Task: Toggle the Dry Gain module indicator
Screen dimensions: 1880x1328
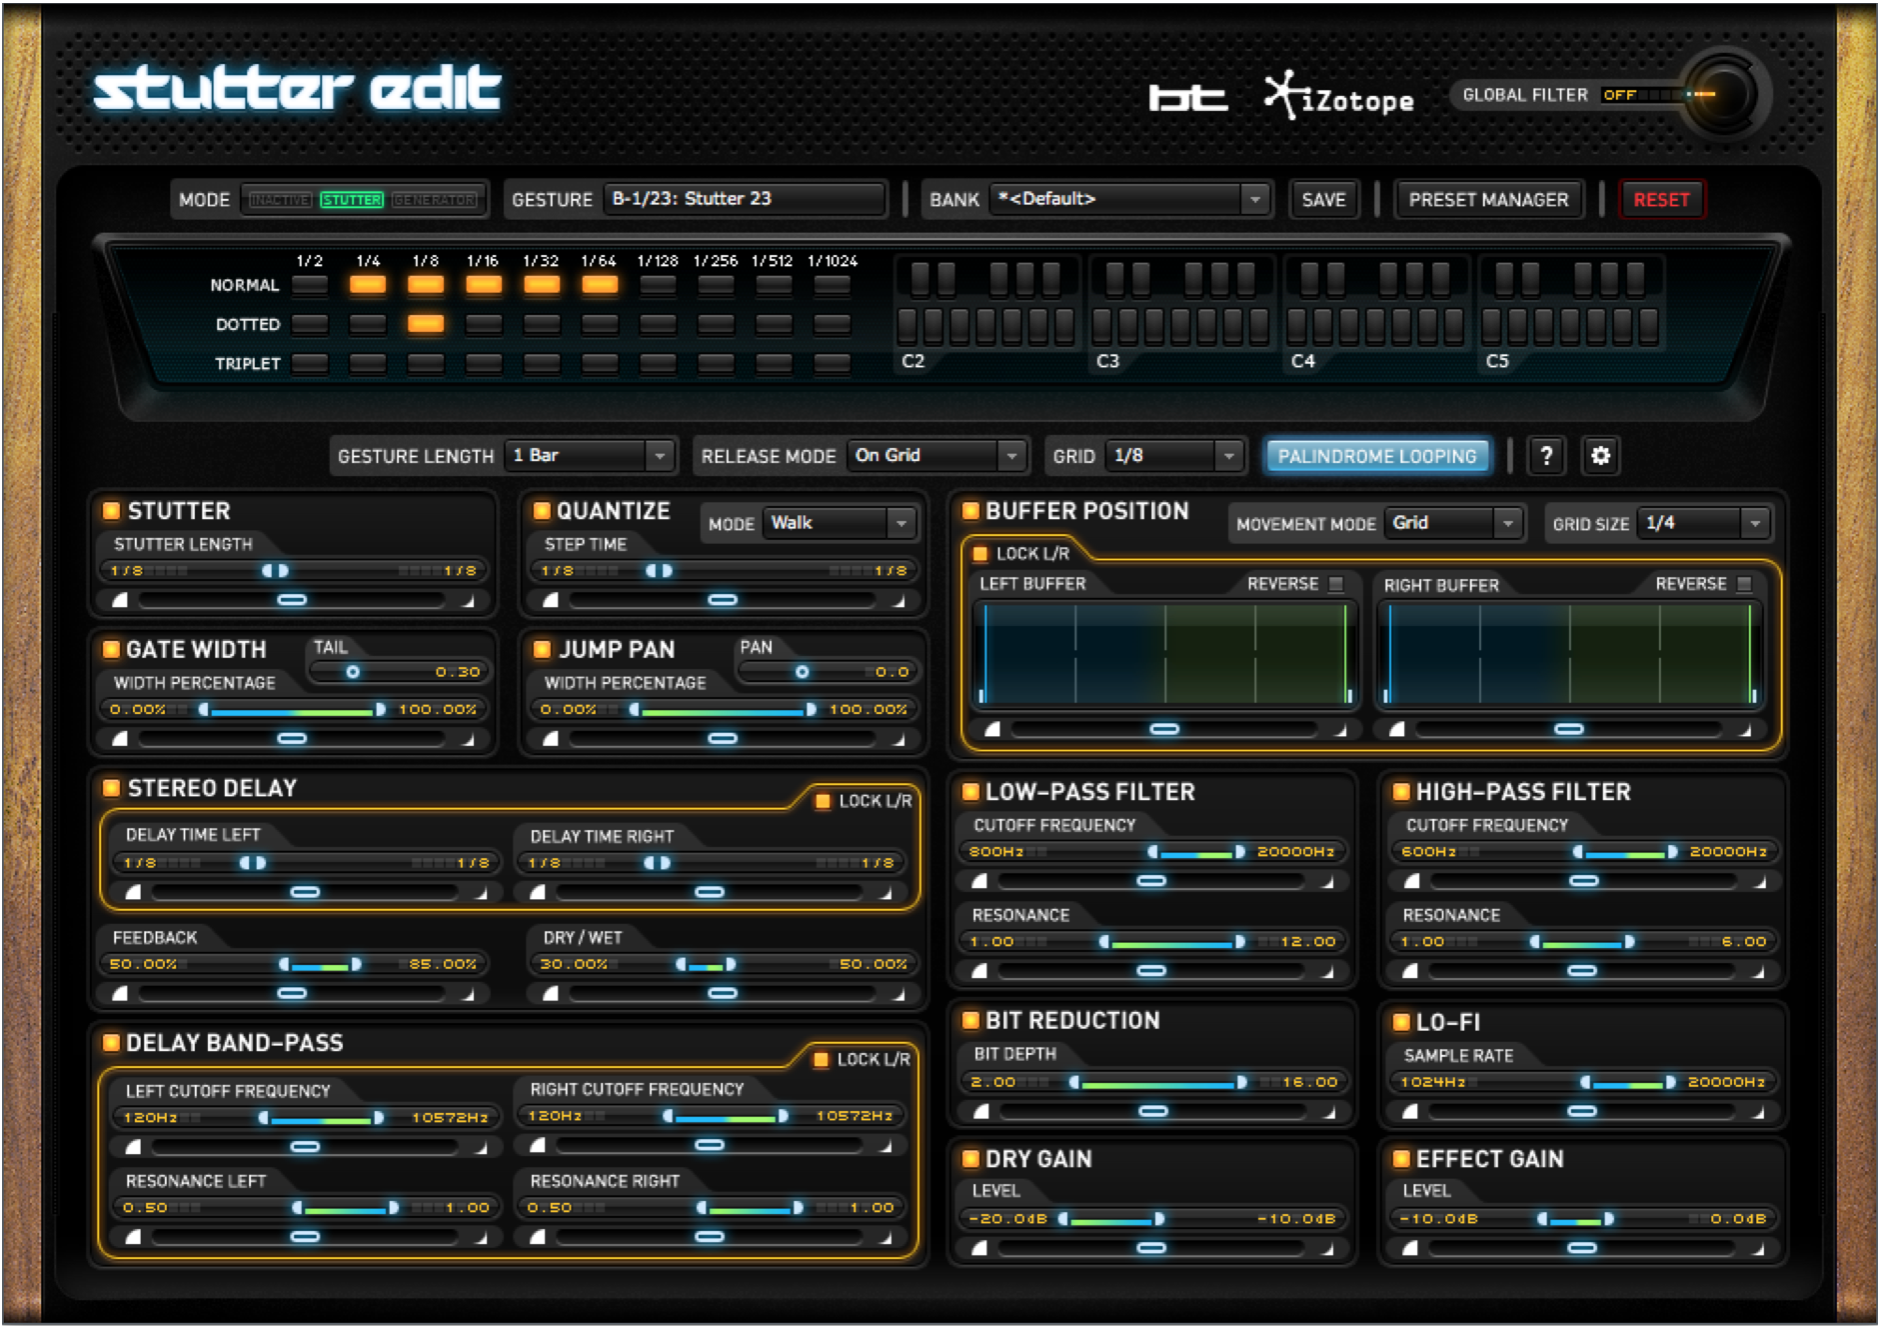Action: point(970,1159)
